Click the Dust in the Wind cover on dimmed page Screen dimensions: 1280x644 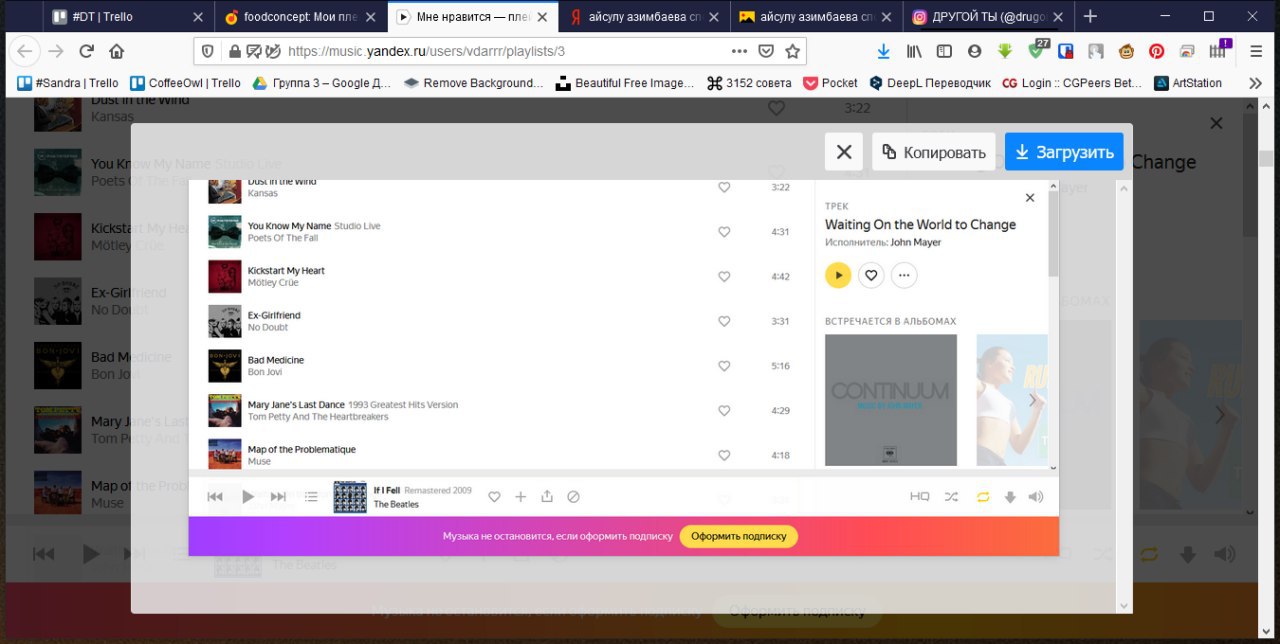[x=57, y=115]
